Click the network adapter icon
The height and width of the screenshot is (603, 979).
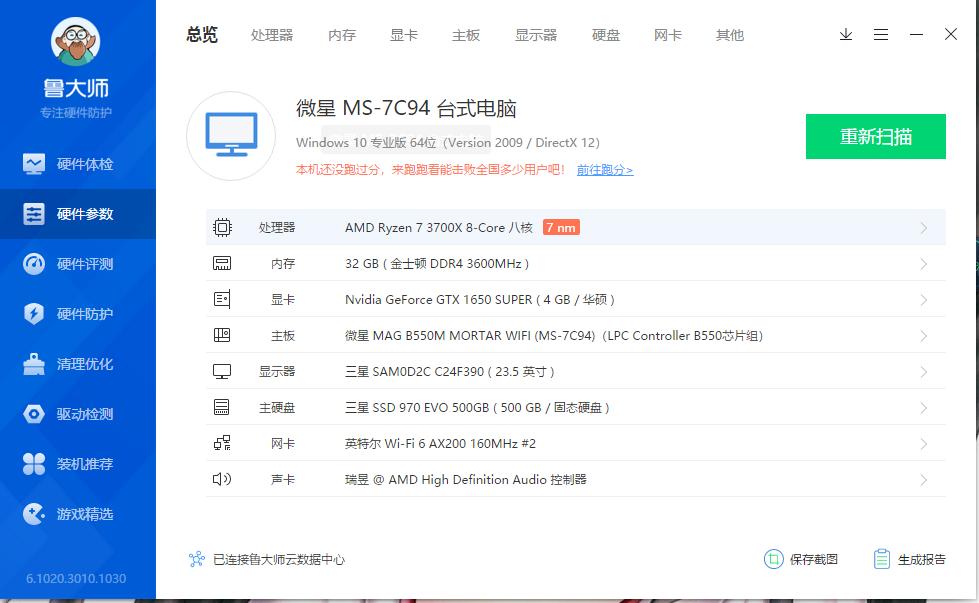[x=222, y=443]
